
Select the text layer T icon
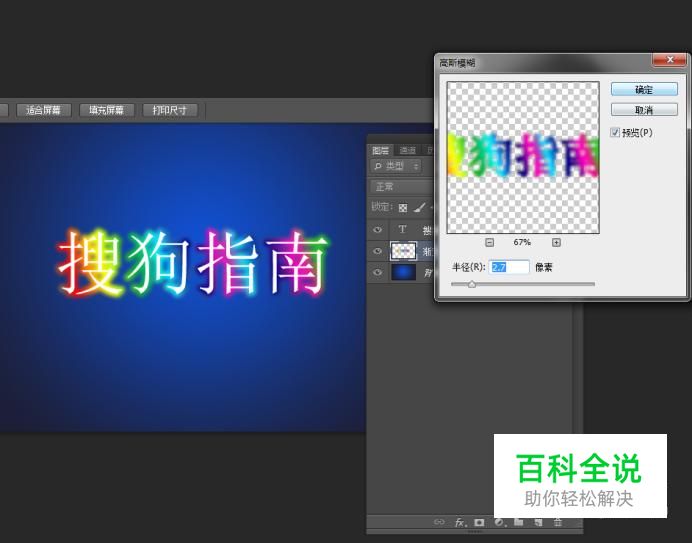tap(402, 229)
